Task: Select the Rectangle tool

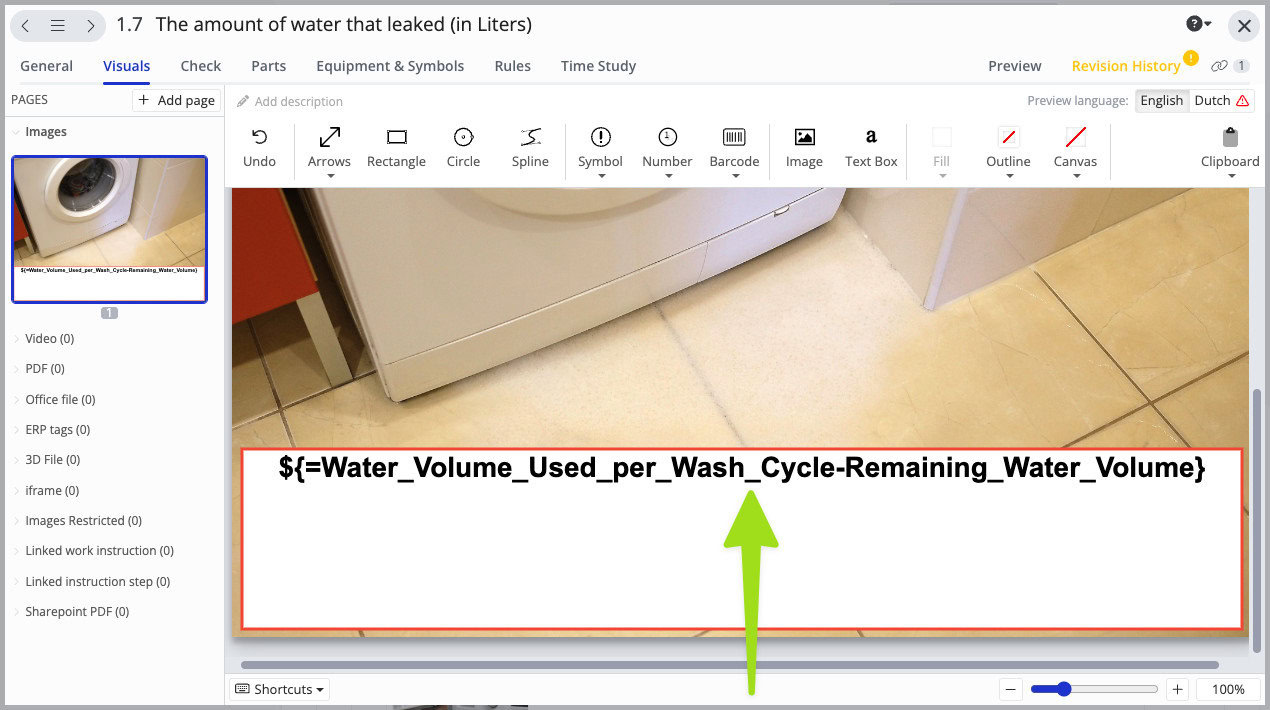Action: pyautogui.click(x=396, y=148)
